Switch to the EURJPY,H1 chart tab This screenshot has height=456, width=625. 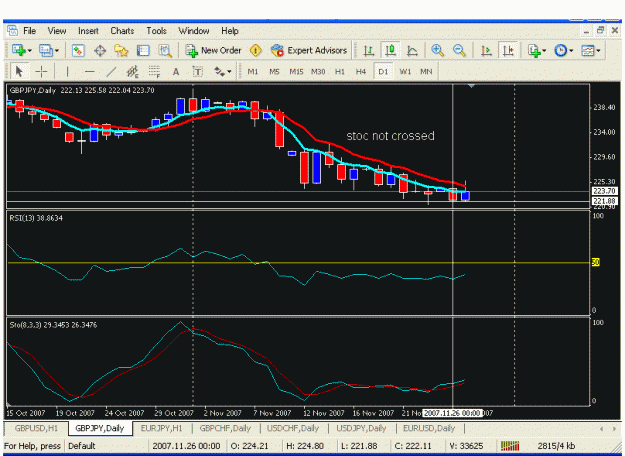[x=161, y=428]
